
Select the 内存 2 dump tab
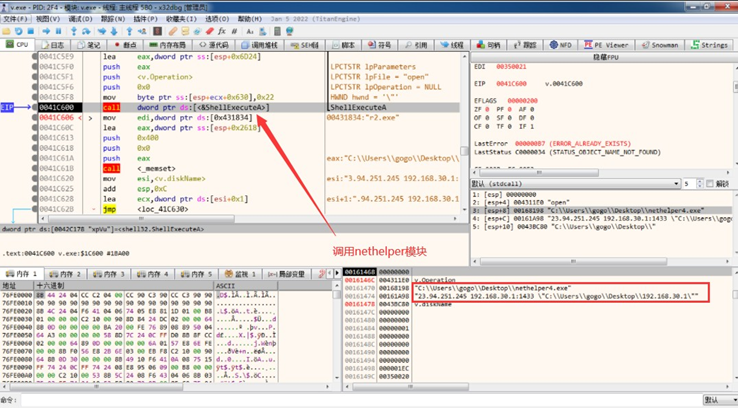pos(65,273)
